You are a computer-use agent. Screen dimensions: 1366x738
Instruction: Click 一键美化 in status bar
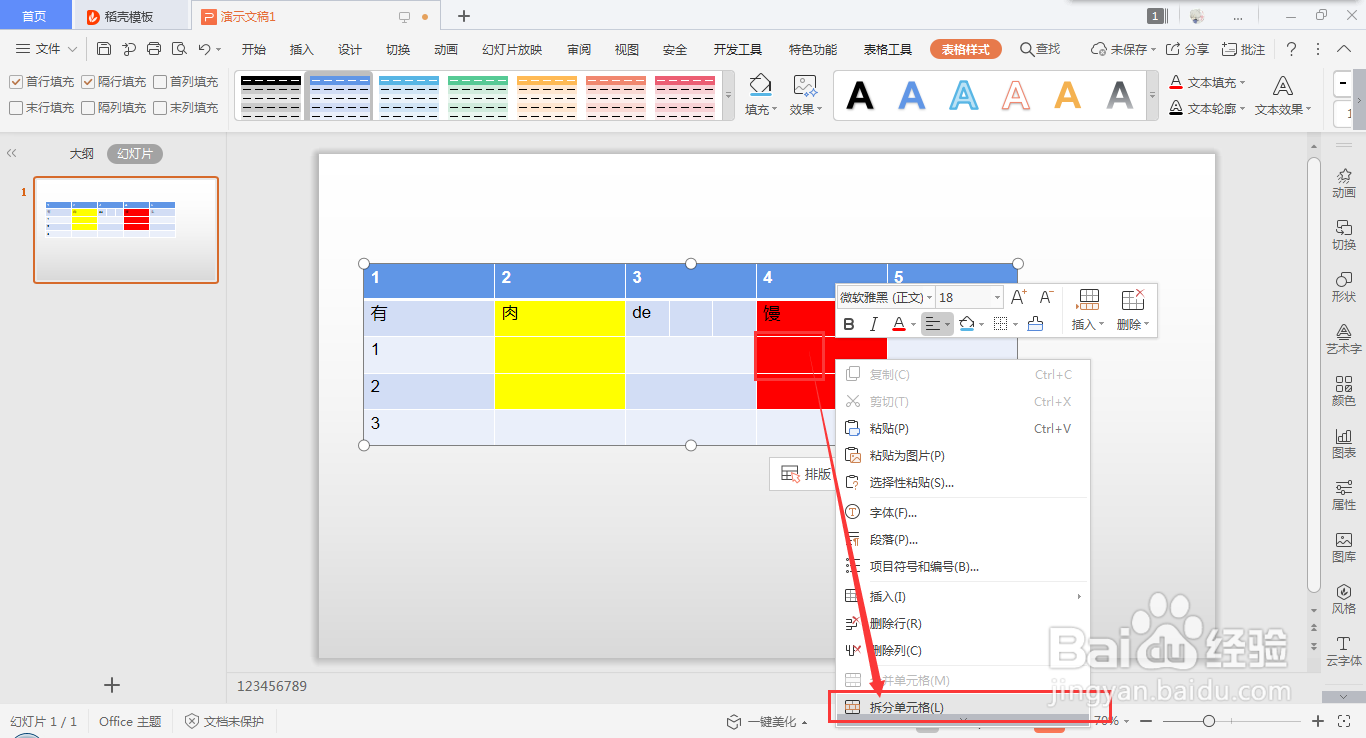pyautogui.click(x=767, y=721)
